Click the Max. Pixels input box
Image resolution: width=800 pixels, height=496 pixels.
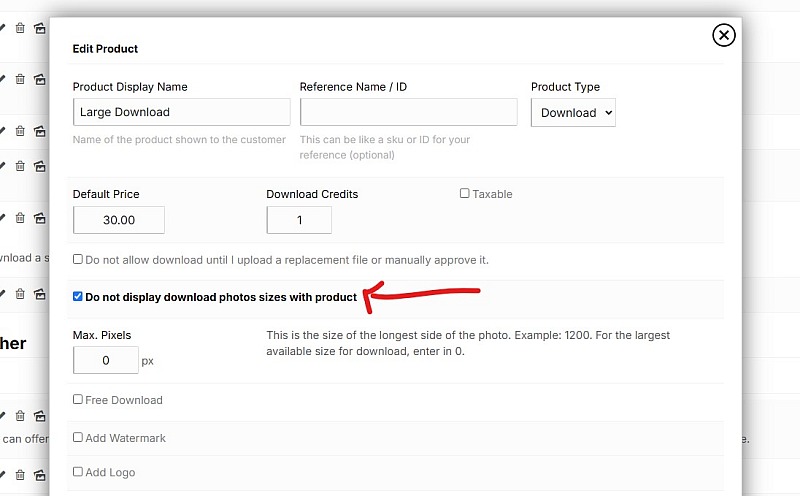point(106,360)
